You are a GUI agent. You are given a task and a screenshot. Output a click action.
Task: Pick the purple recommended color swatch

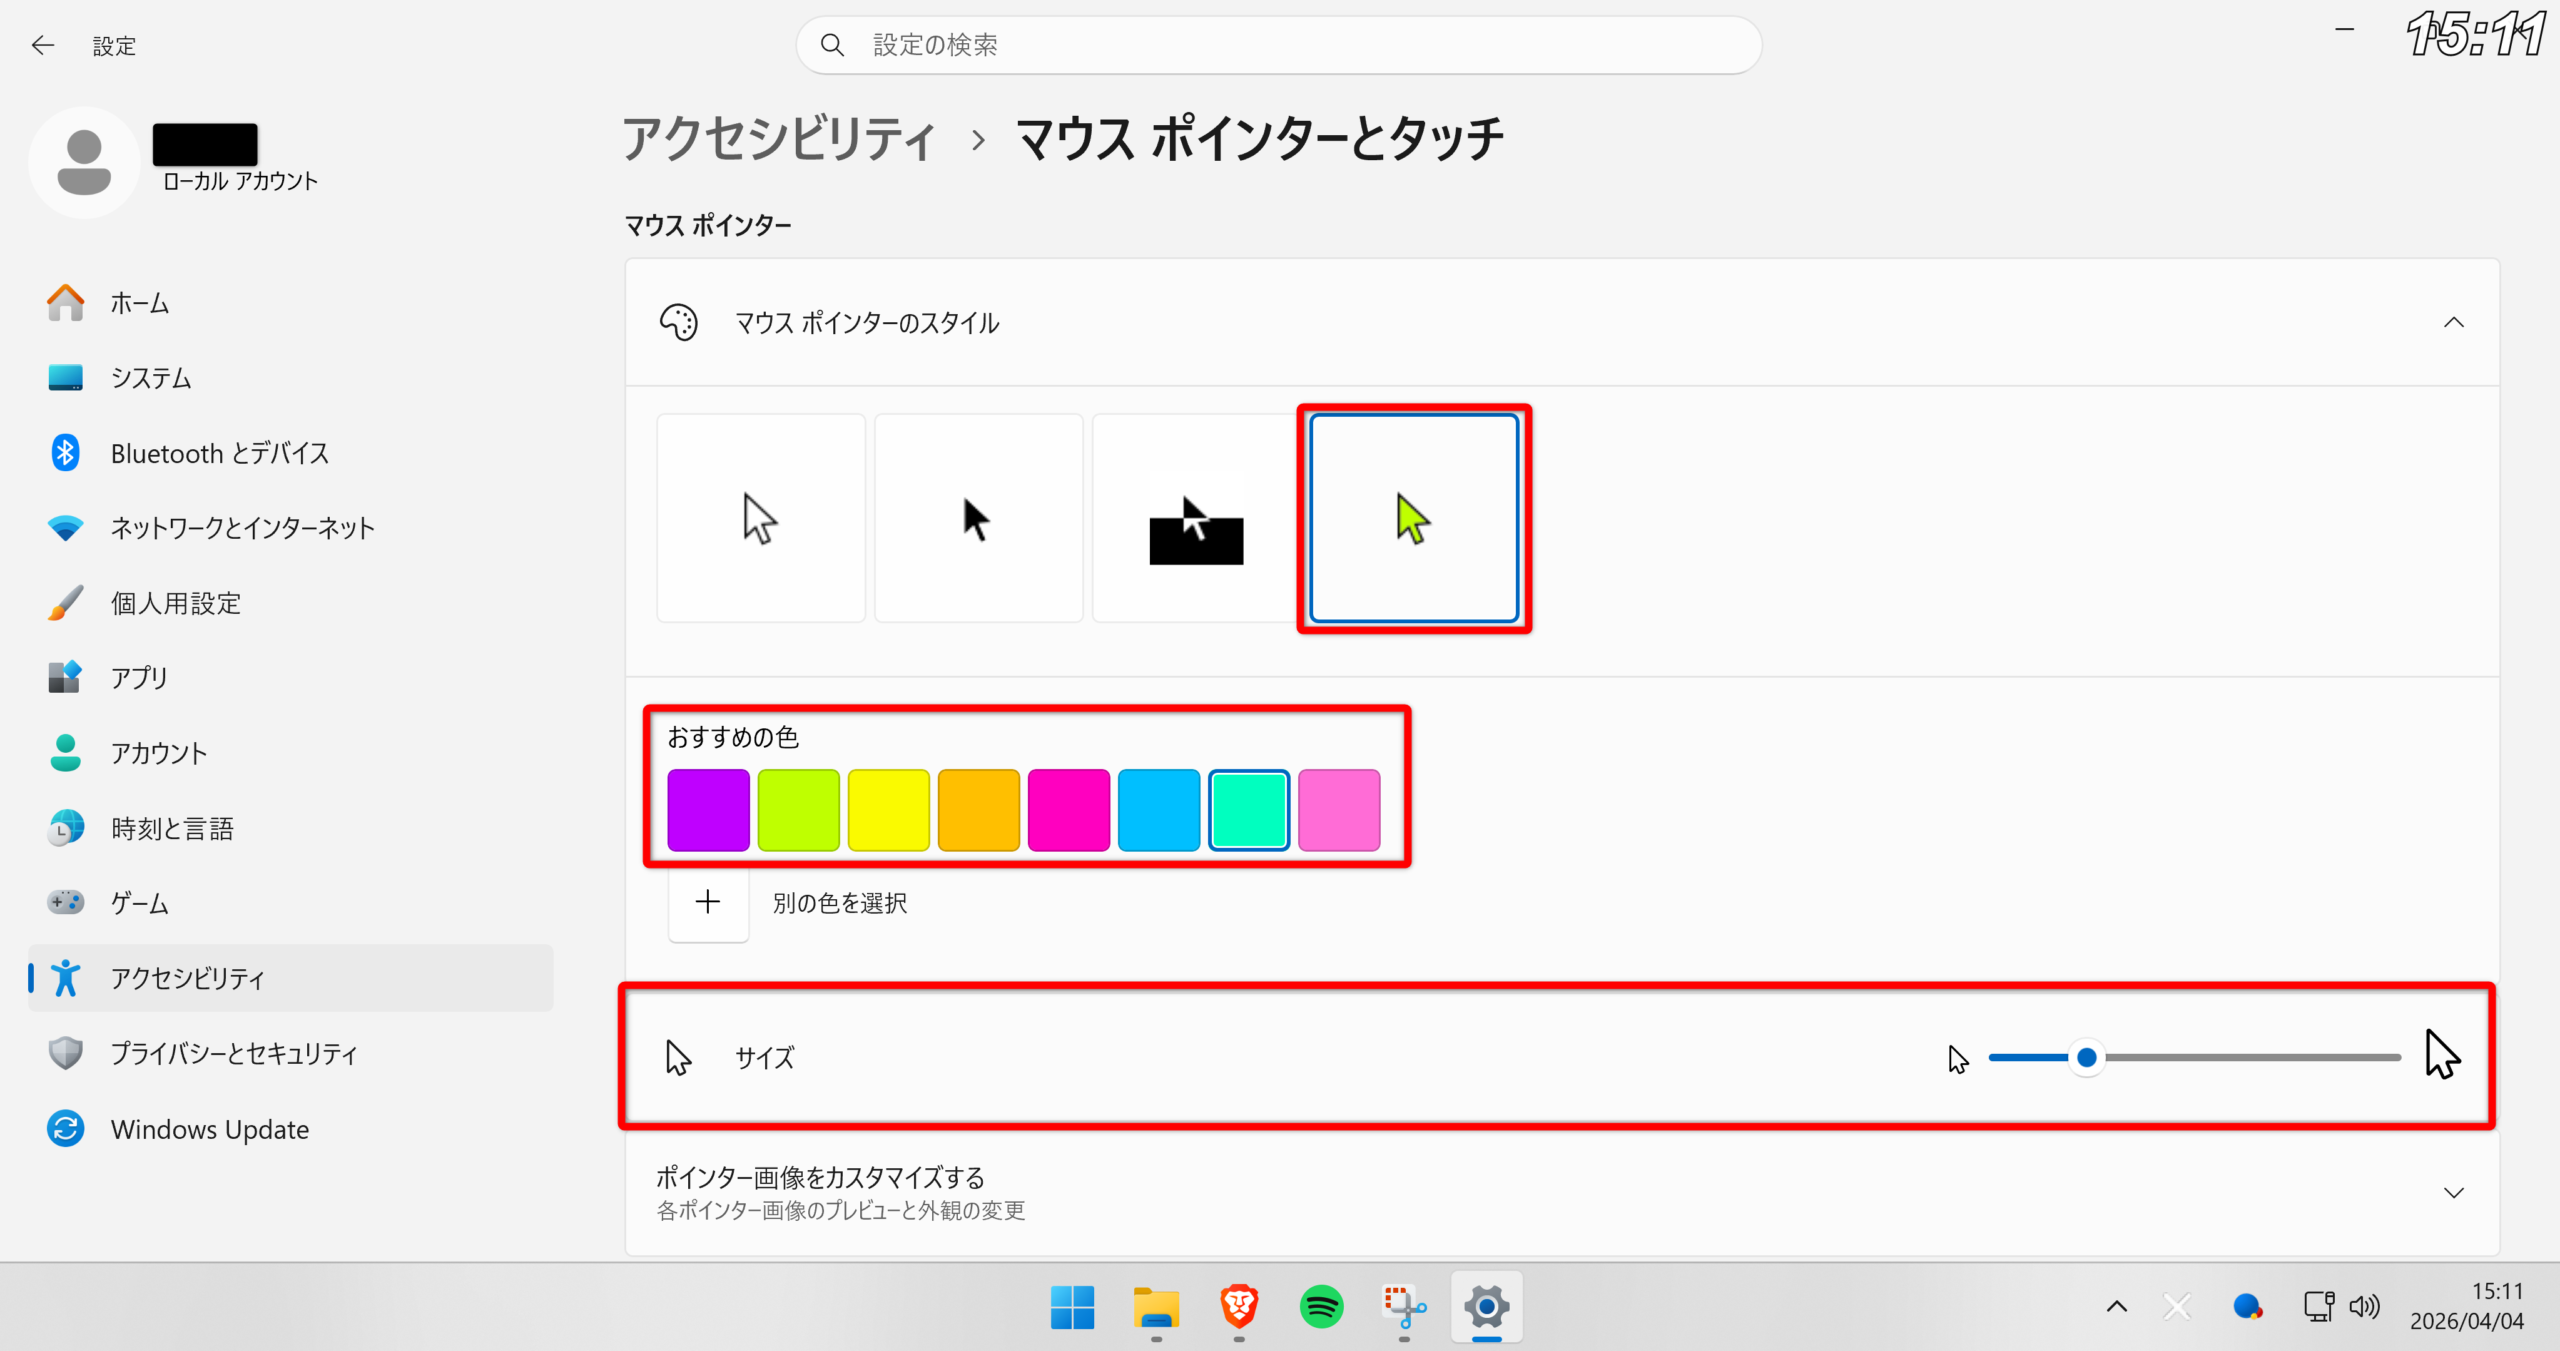(708, 810)
